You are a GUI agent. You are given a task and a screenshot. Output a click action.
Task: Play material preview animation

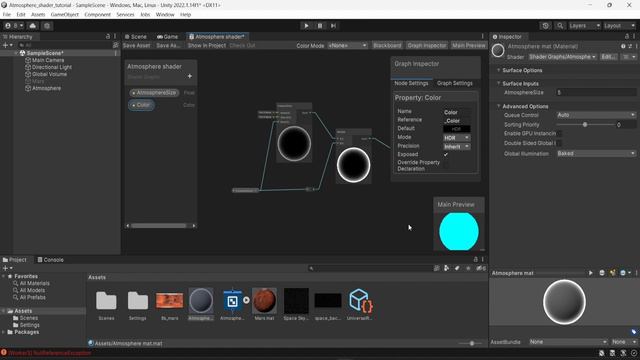click(591, 273)
